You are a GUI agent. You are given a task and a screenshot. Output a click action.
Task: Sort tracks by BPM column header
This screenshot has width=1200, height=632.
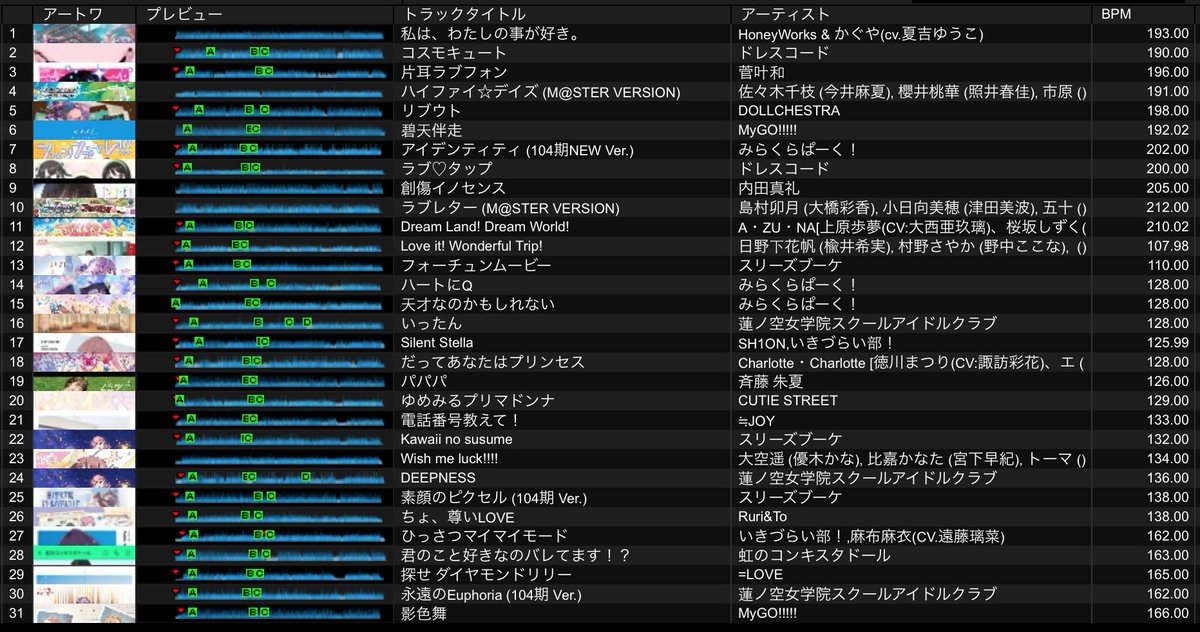1143,14
